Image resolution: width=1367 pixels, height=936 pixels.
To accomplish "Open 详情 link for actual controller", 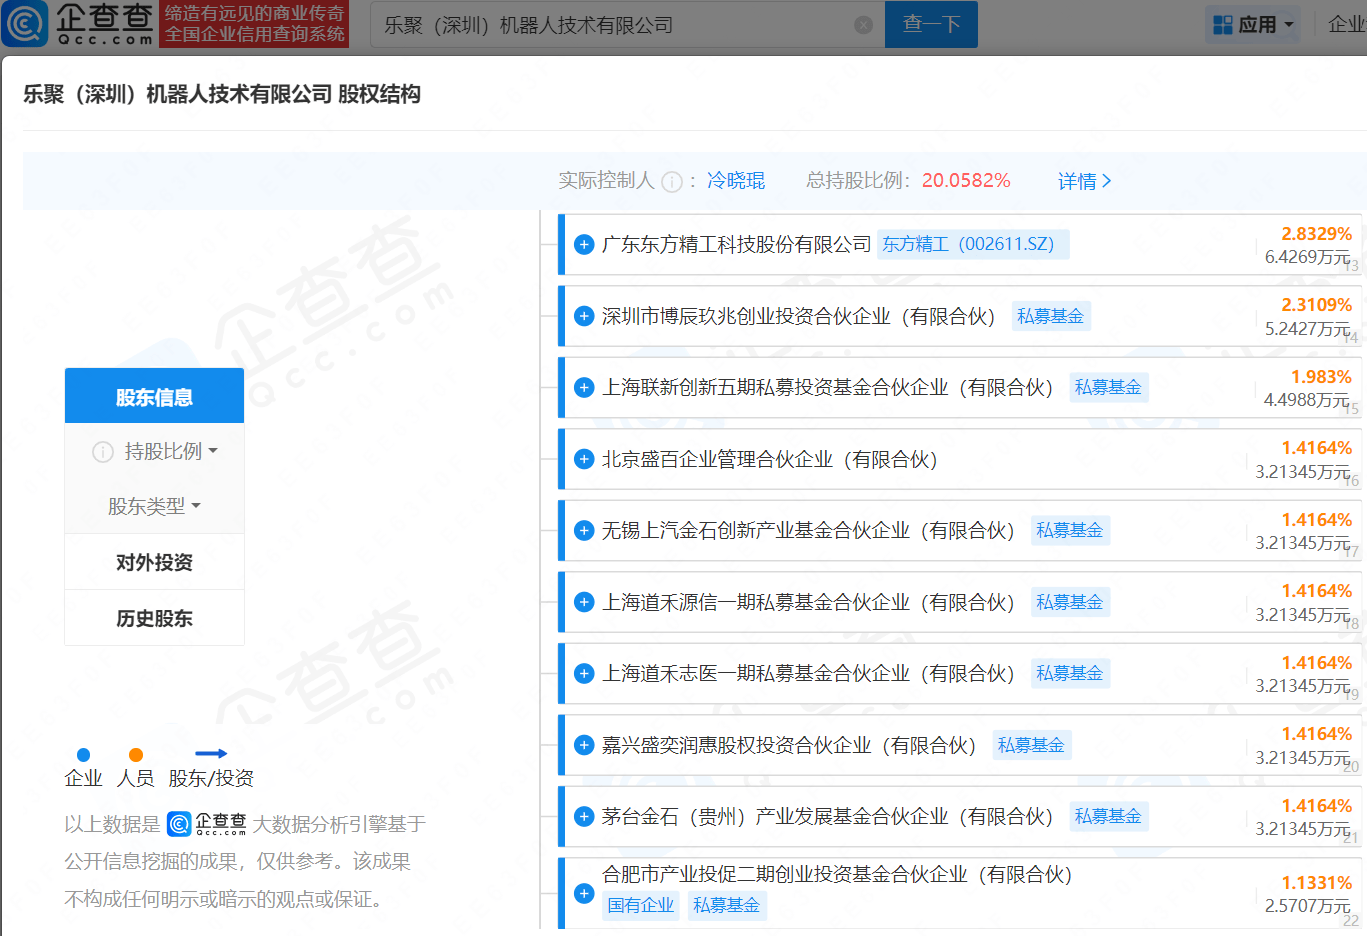I will [x=1085, y=181].
